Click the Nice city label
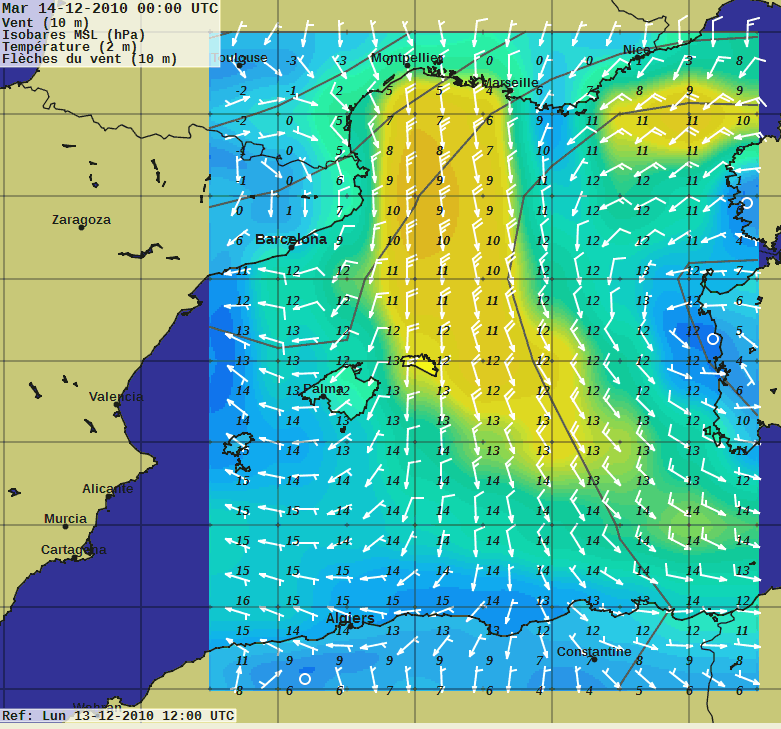The height and width of the screenshot is (729, 781). [636, 50]
